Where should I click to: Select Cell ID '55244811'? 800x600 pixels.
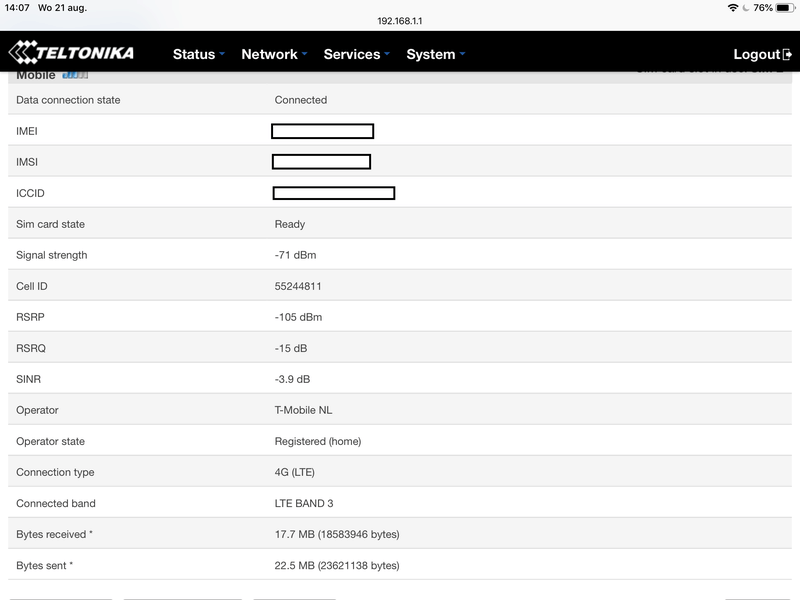tap(298, 286)
